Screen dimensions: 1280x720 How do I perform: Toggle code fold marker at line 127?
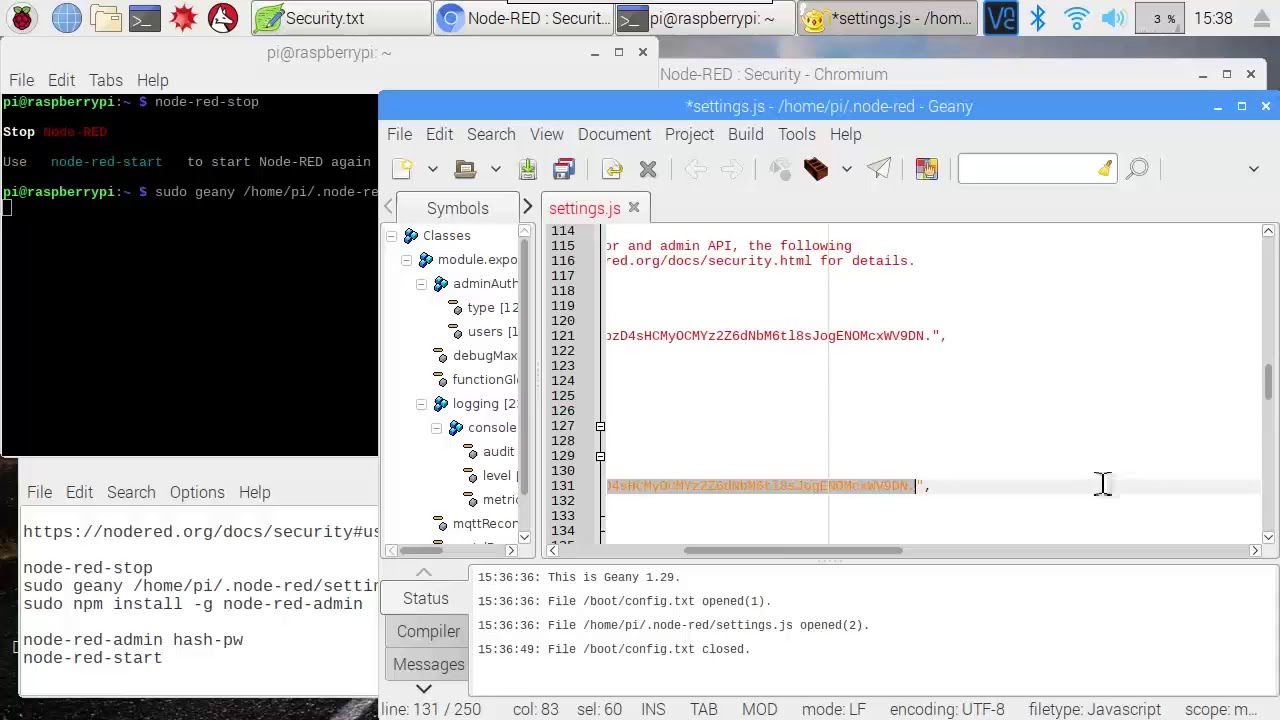pos(600,427)
